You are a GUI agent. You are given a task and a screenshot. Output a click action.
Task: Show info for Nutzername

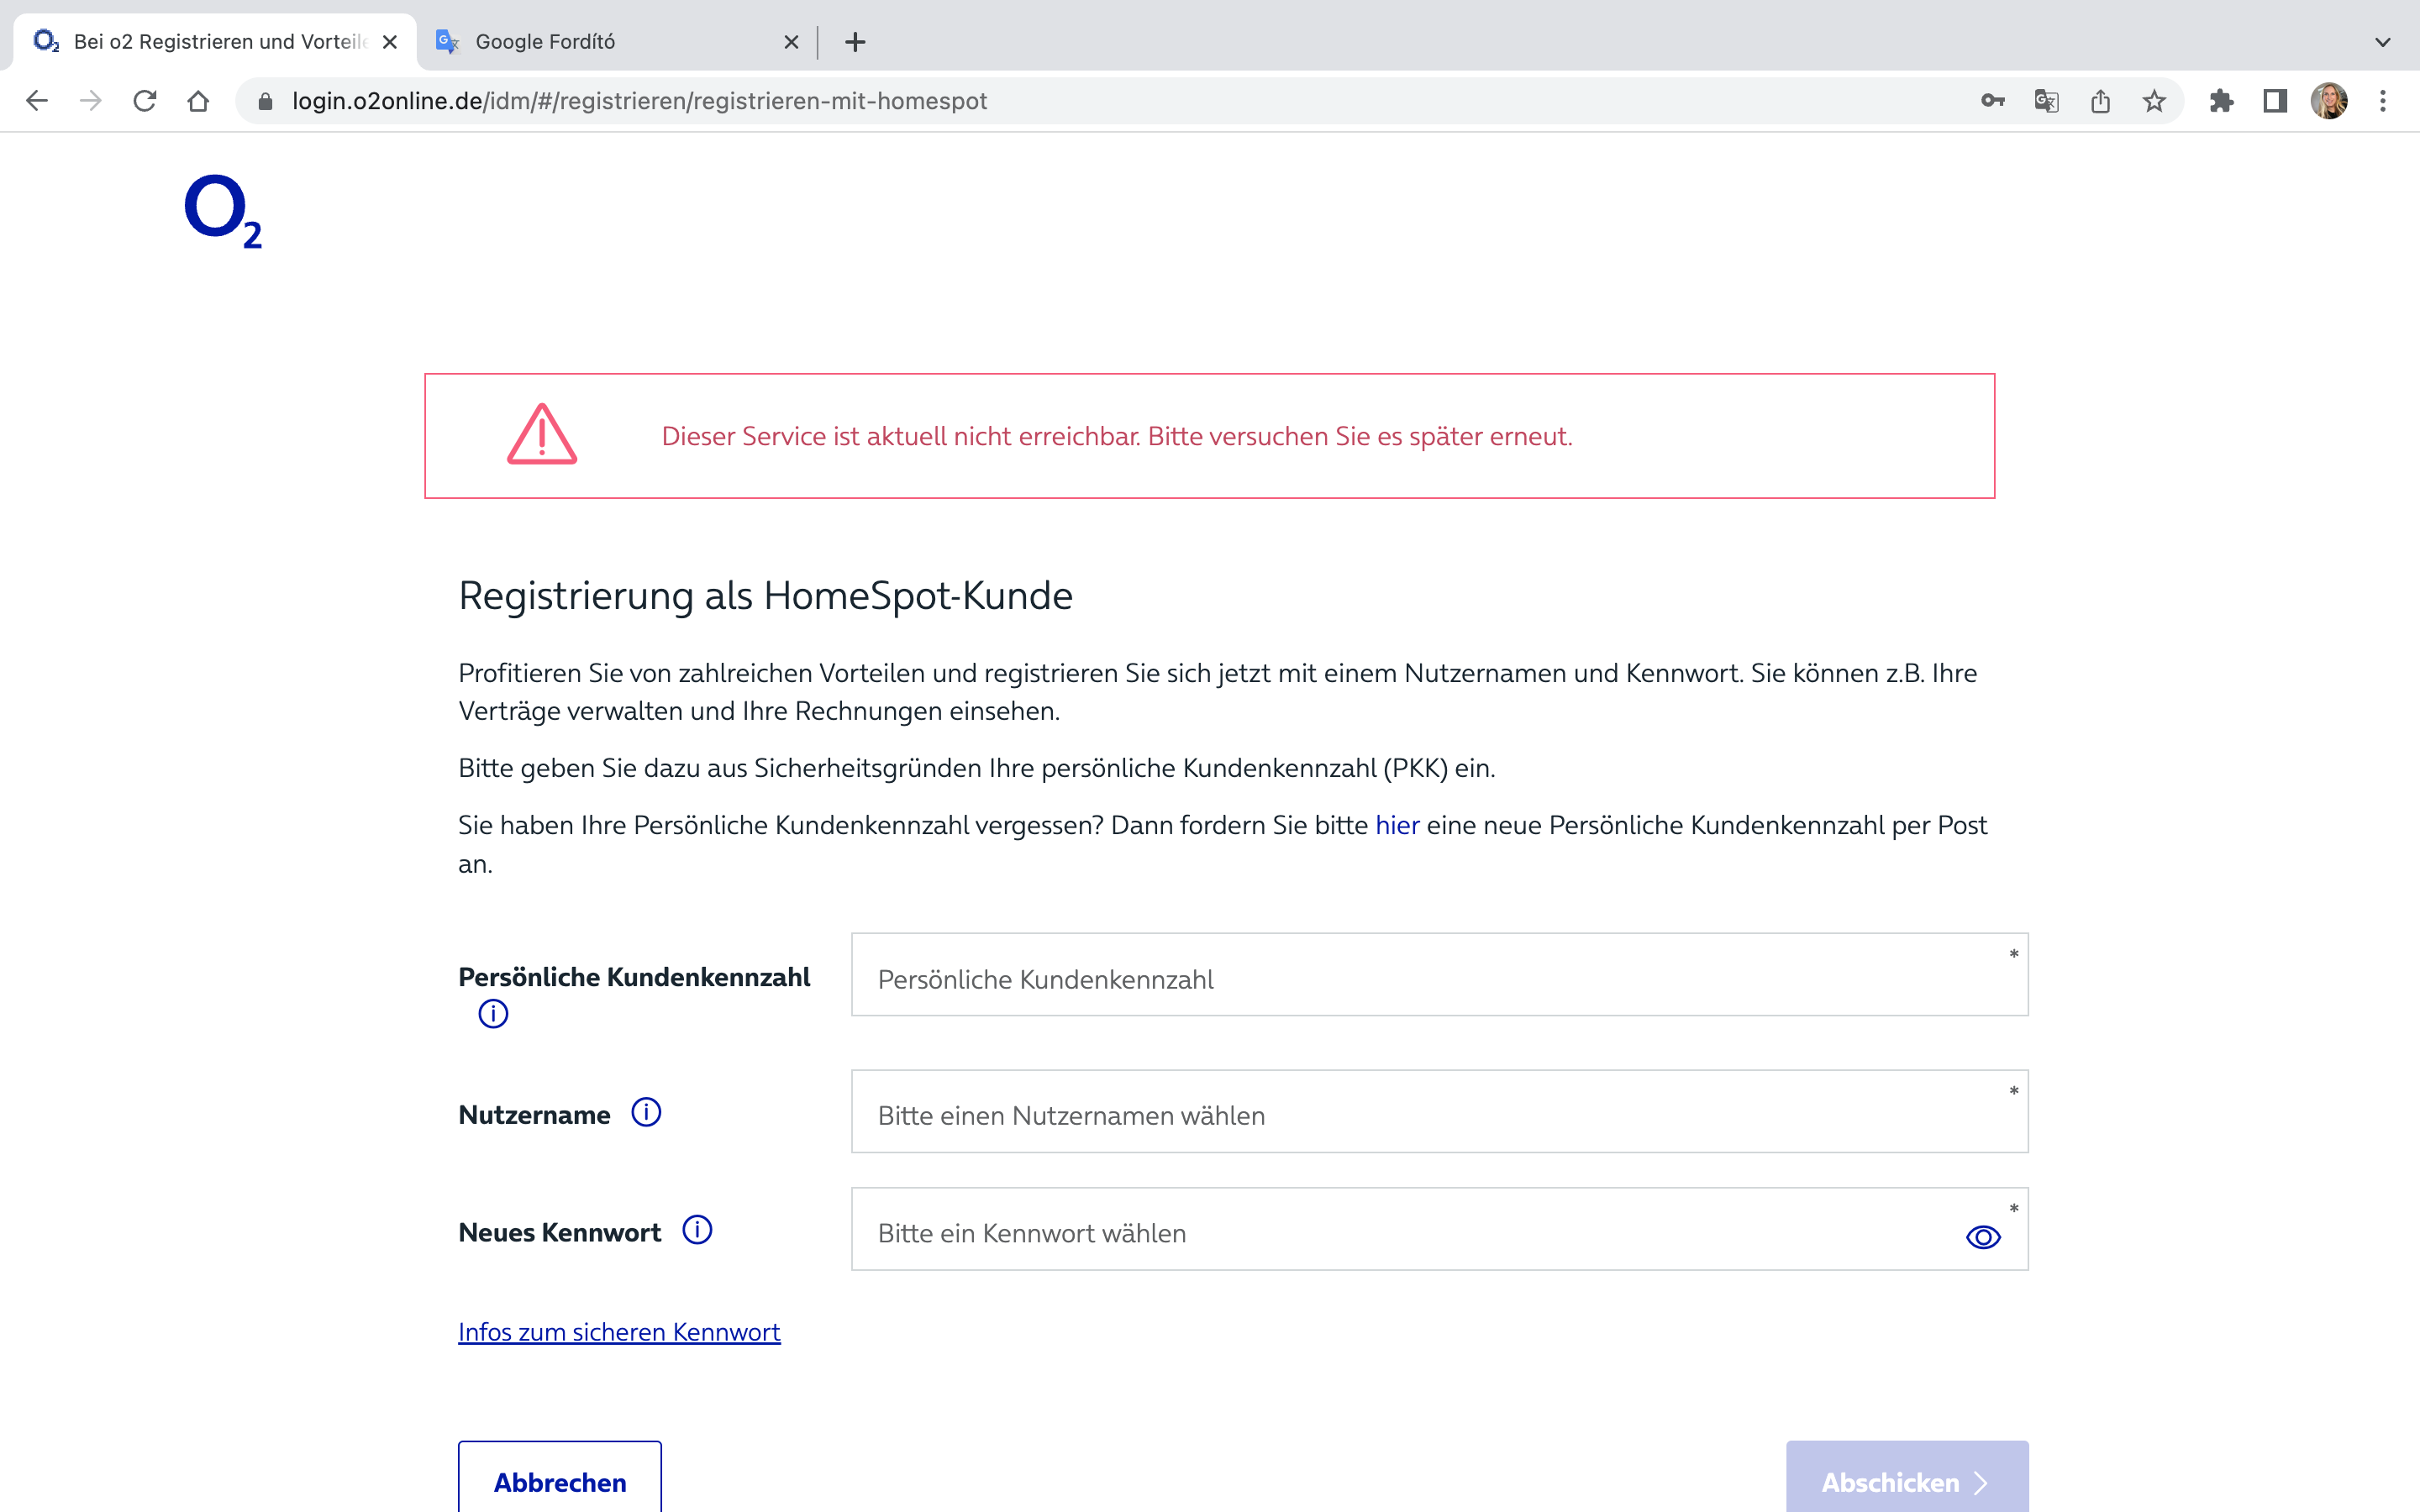click(646, 1112)
